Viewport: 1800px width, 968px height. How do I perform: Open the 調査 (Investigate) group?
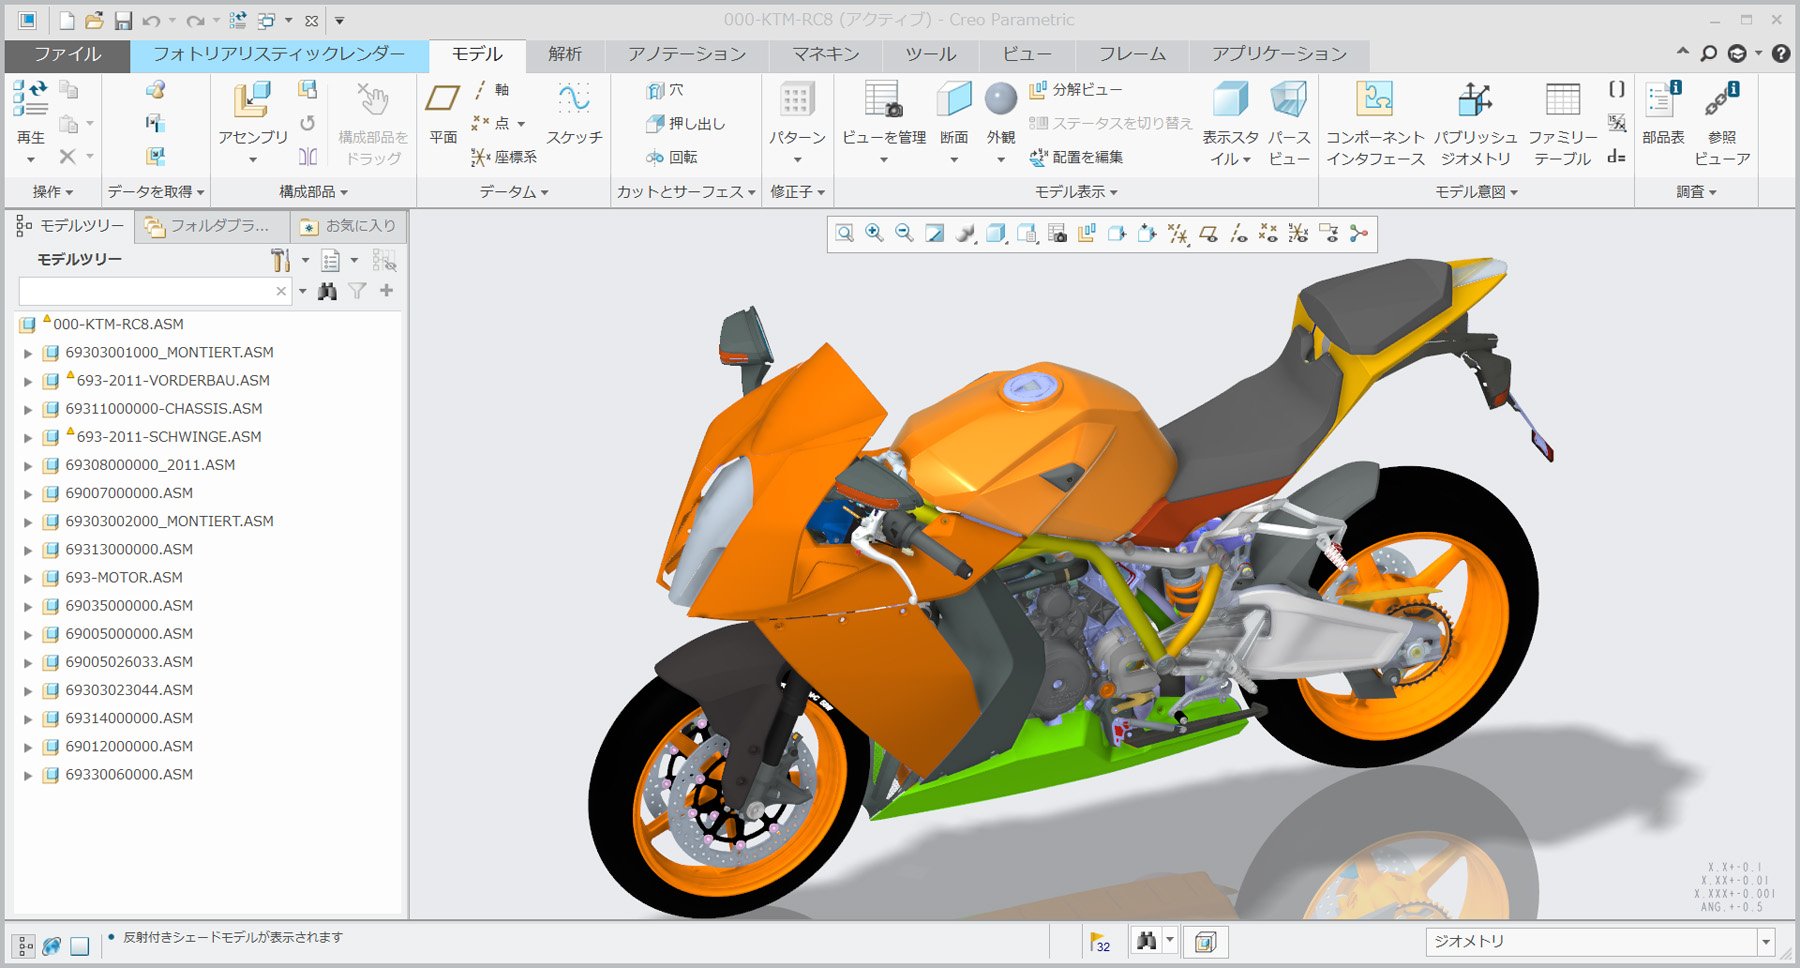[x=1696, y=192]
